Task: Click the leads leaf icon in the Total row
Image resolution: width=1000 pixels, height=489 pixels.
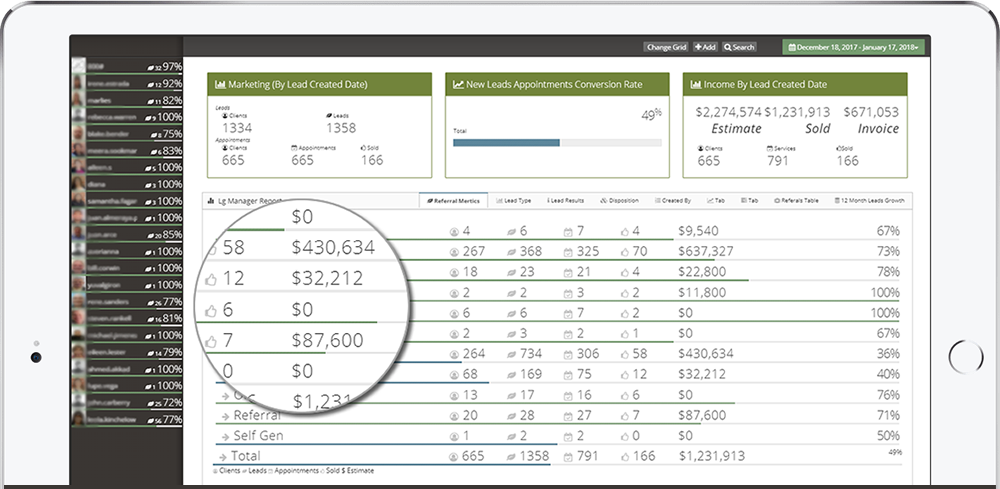Action: pyautogui.click(x=511, y=457)
